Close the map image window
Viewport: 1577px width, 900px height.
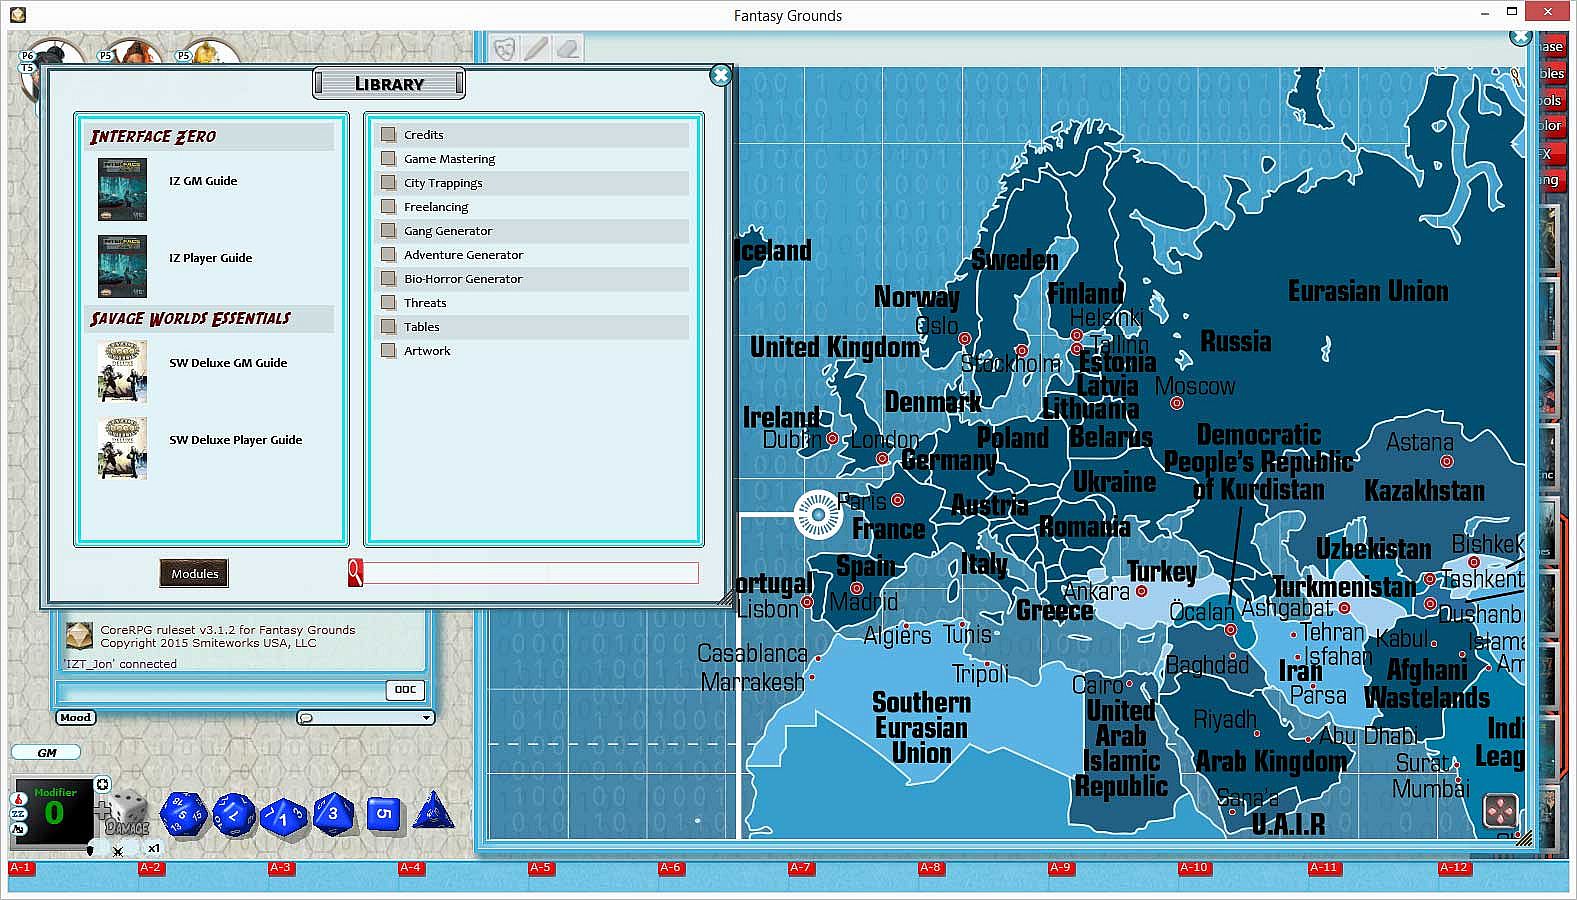(1521, 37)
